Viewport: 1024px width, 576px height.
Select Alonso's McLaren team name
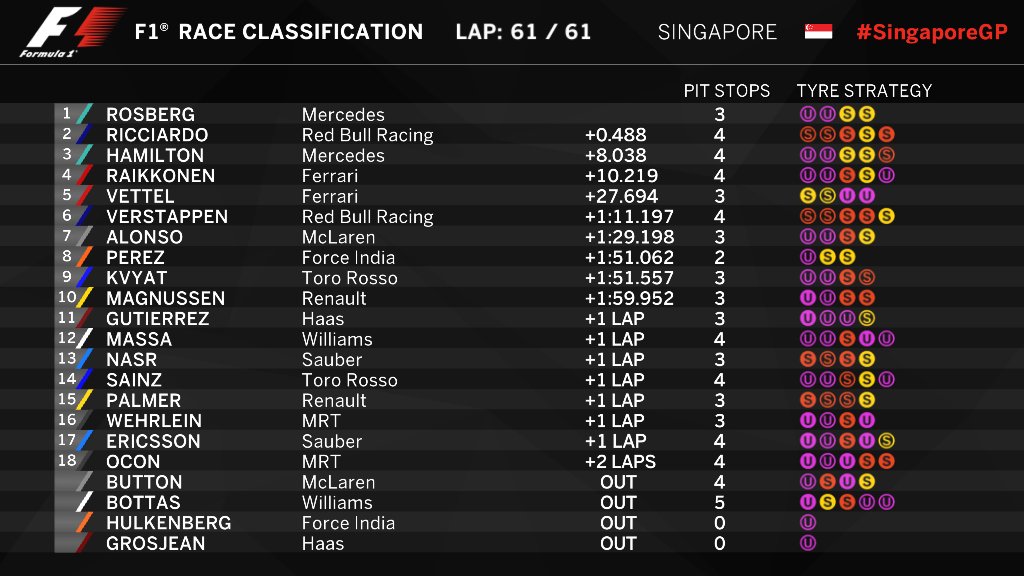337,237
